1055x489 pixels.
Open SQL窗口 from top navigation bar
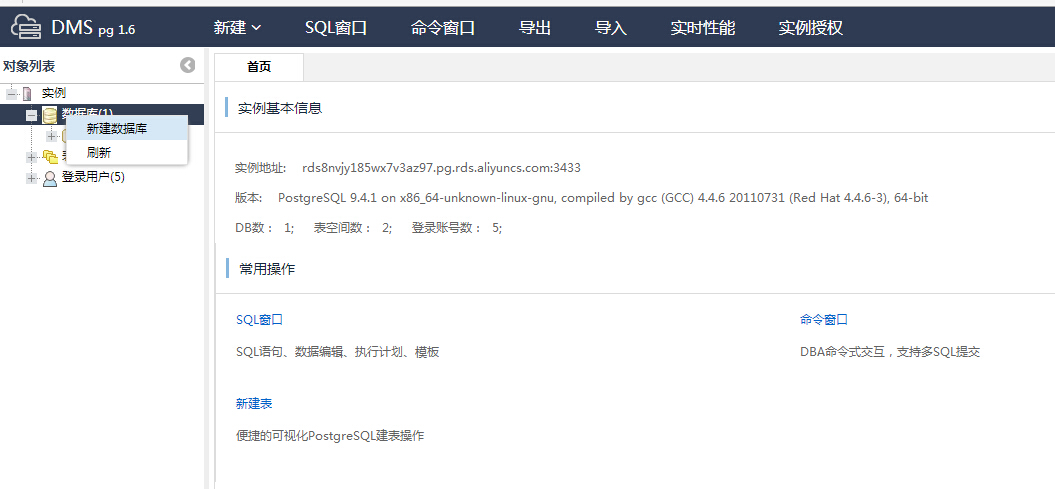pyautogui.click(x=336, y=28)
